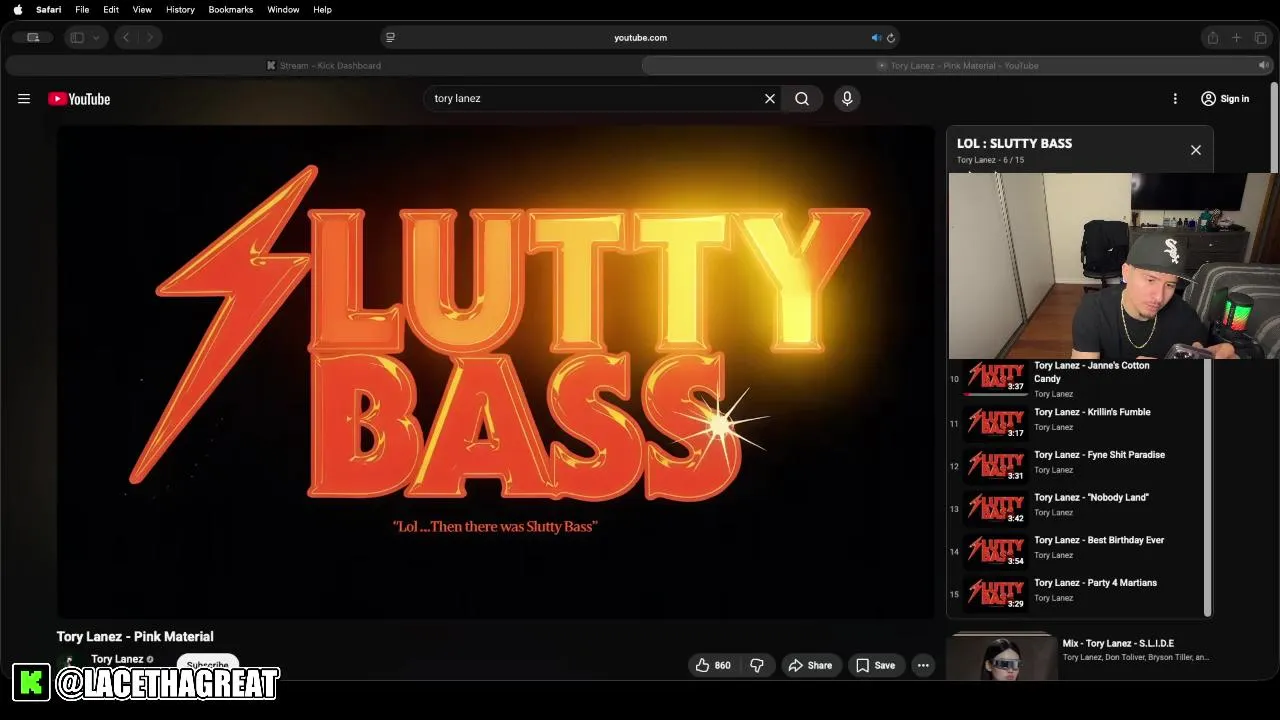Reload the page in Safari
The height and width of the screenshot is (720, 1280).
click(891, 38)
